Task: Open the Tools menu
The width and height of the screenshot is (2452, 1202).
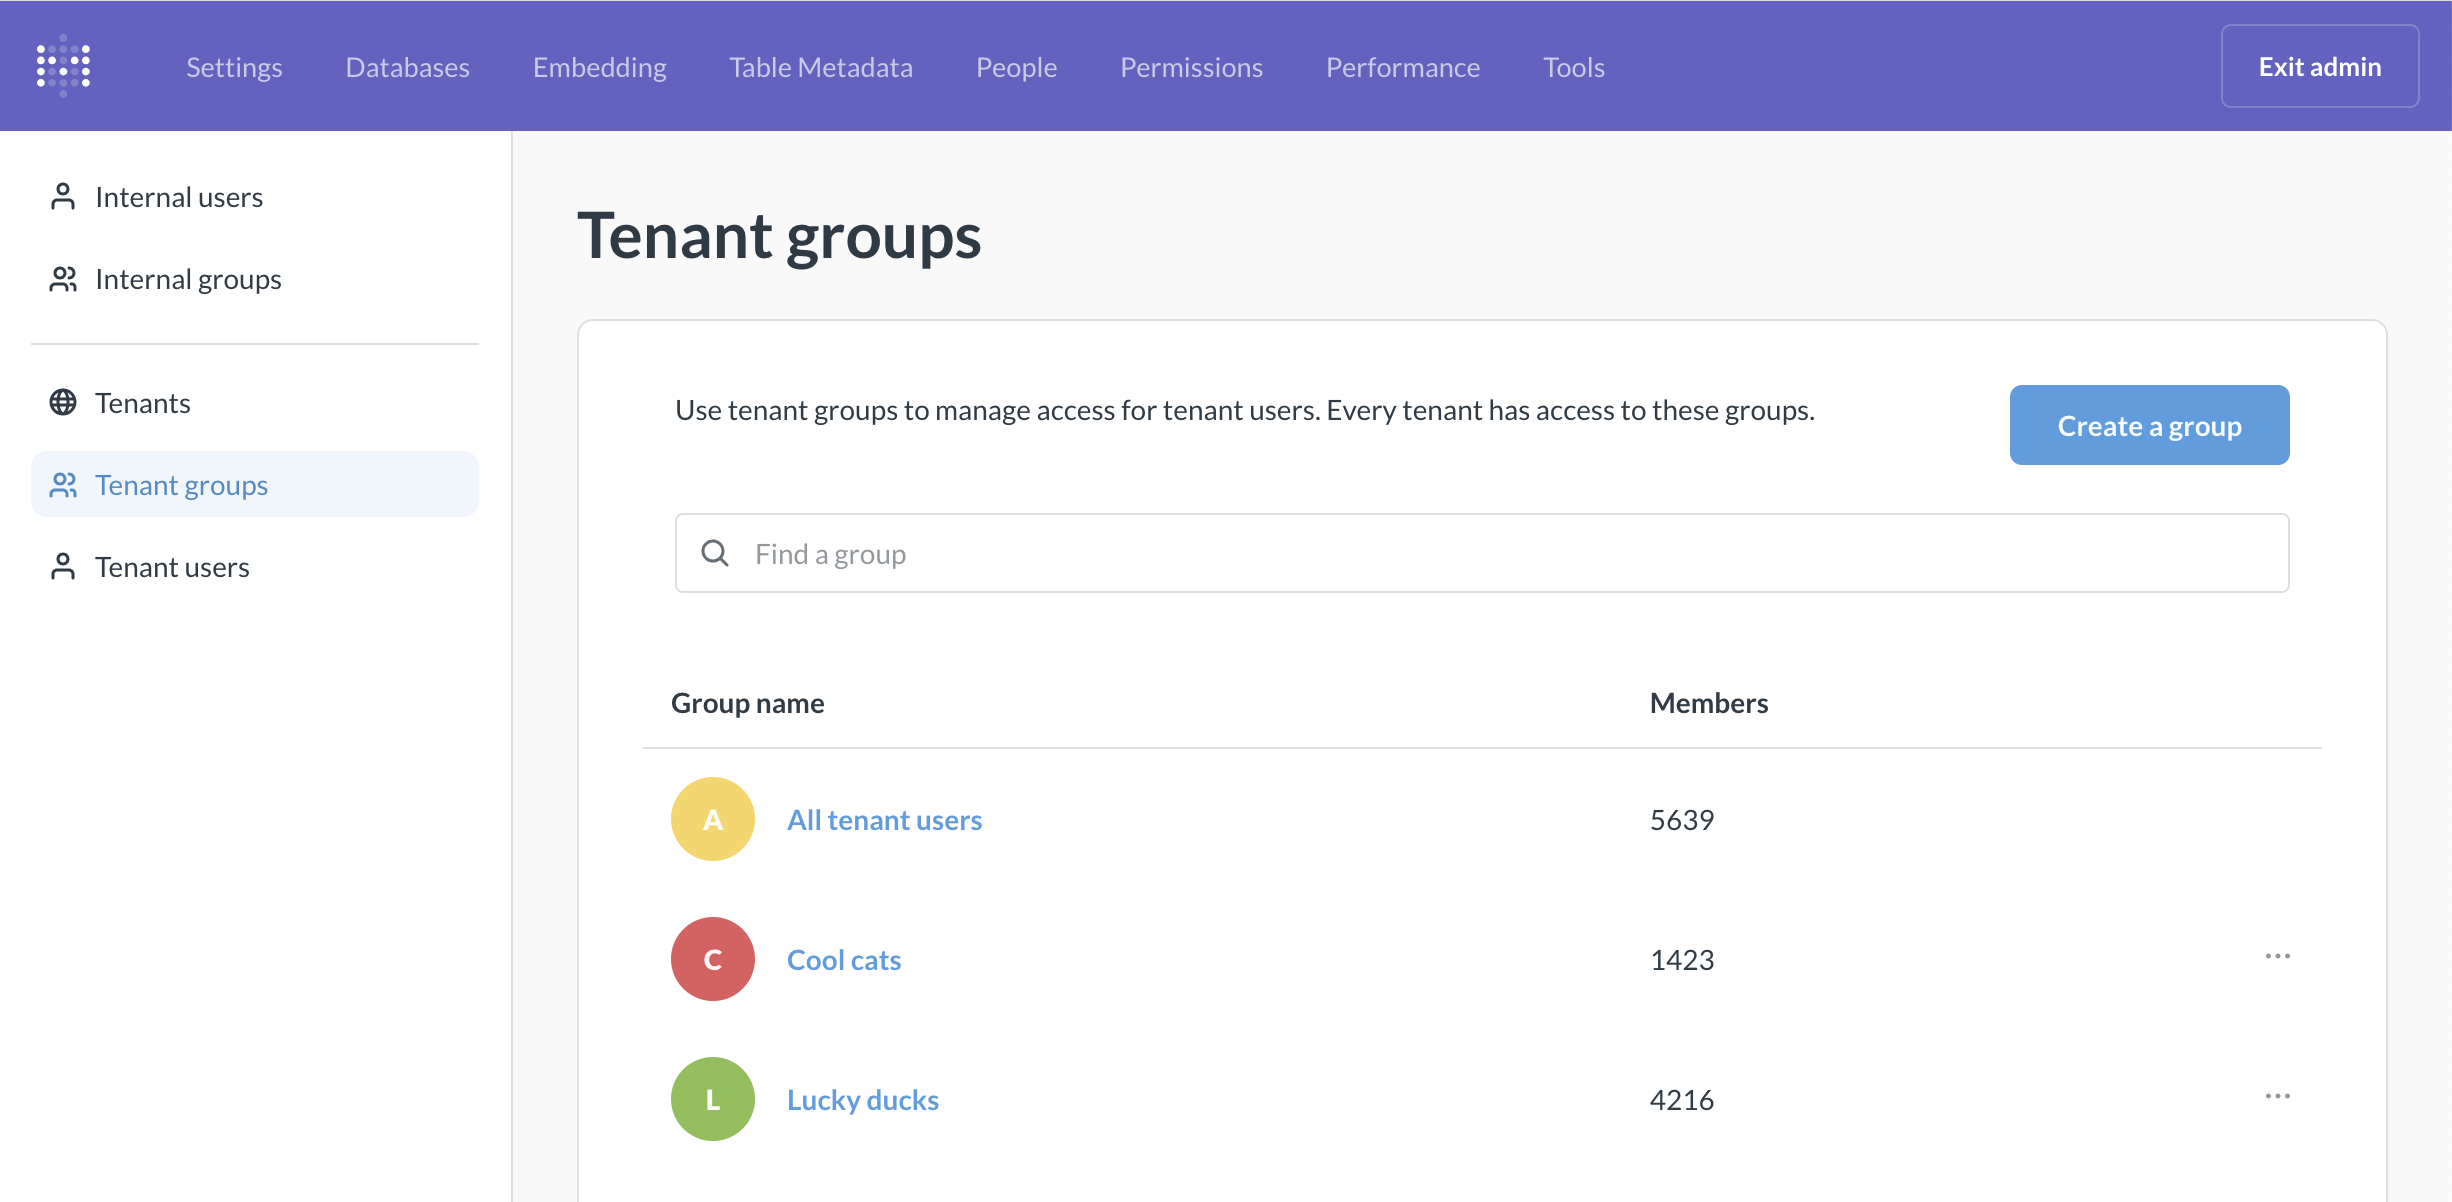Action: [1573, 66]
